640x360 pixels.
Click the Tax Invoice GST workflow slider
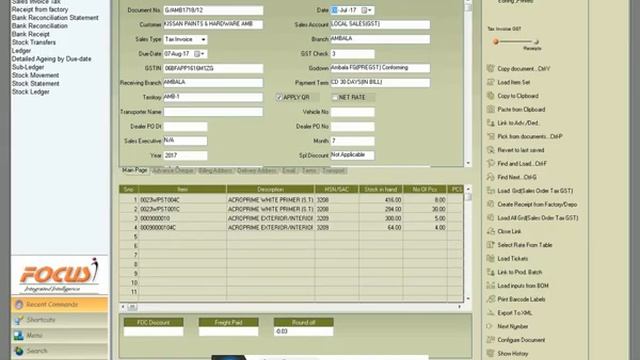point(516,42)
